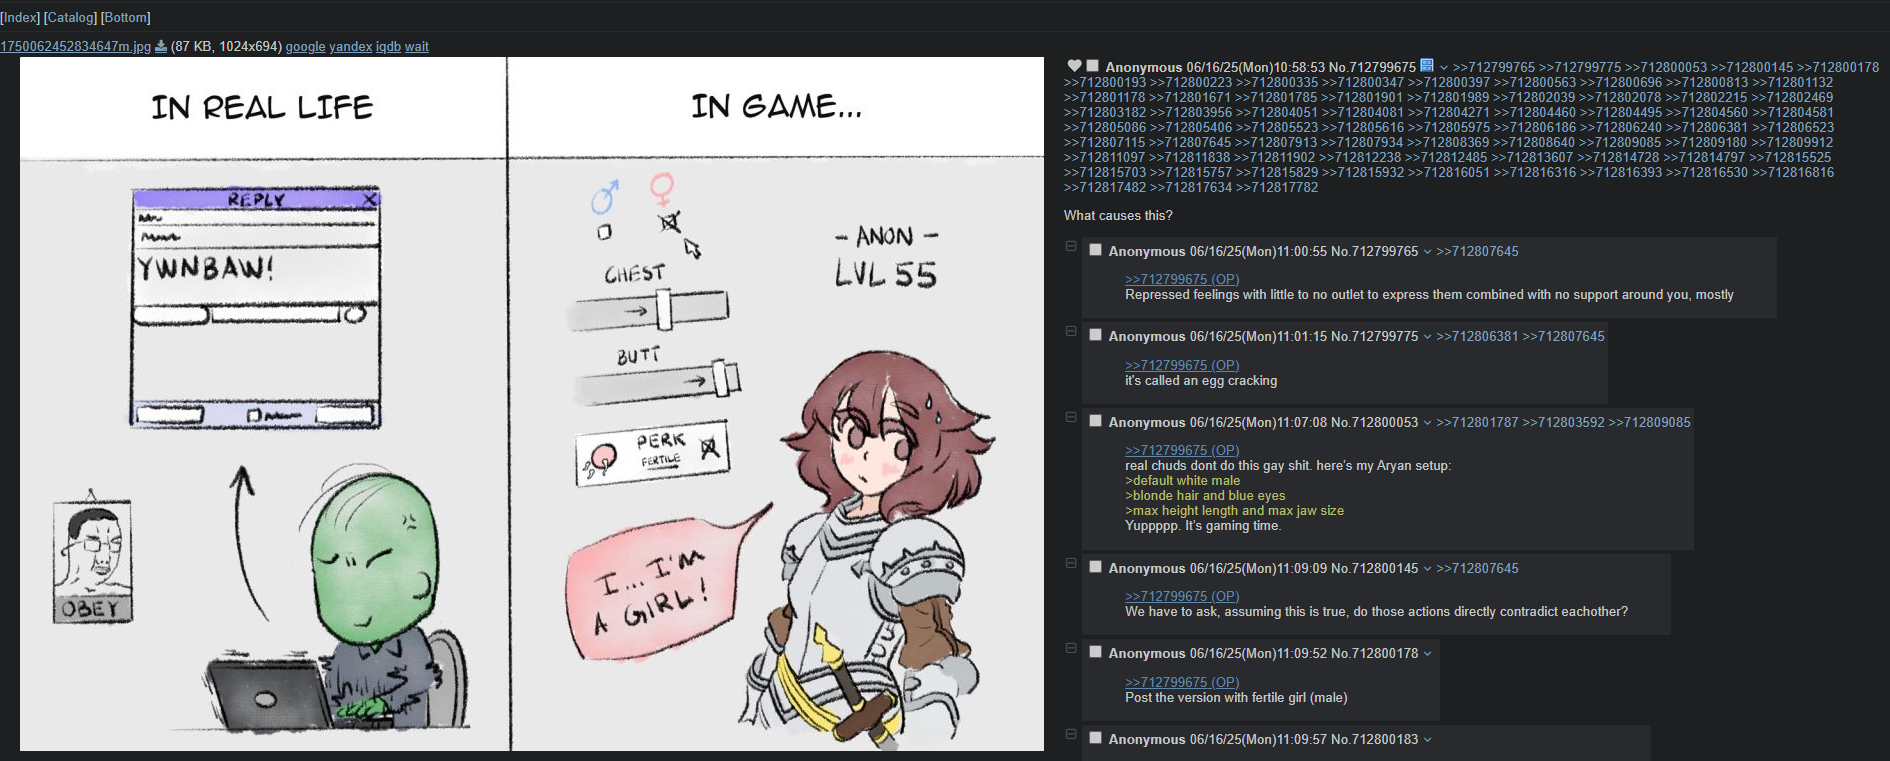Click the expanded comic image of the OP
The width and height of the screenshot is (1890, 761).
532,404
